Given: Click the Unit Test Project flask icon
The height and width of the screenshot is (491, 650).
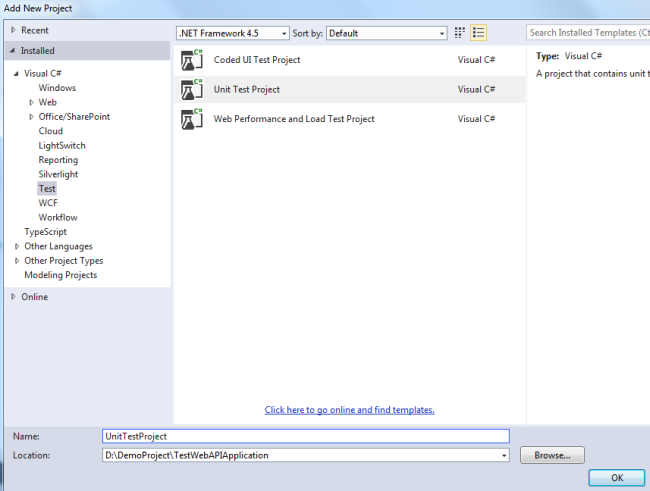Looking at the screenshot, I should click(192, 90).
